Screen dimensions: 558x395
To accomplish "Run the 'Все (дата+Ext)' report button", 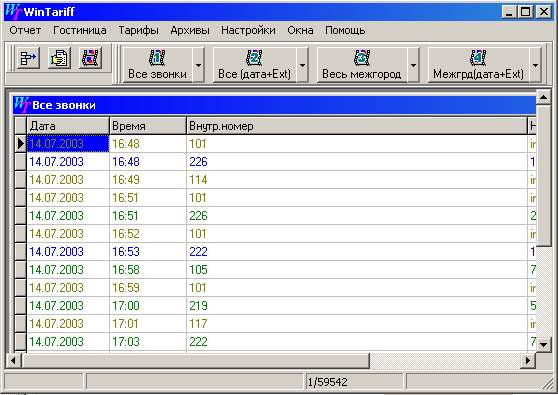I will point(254,65).
